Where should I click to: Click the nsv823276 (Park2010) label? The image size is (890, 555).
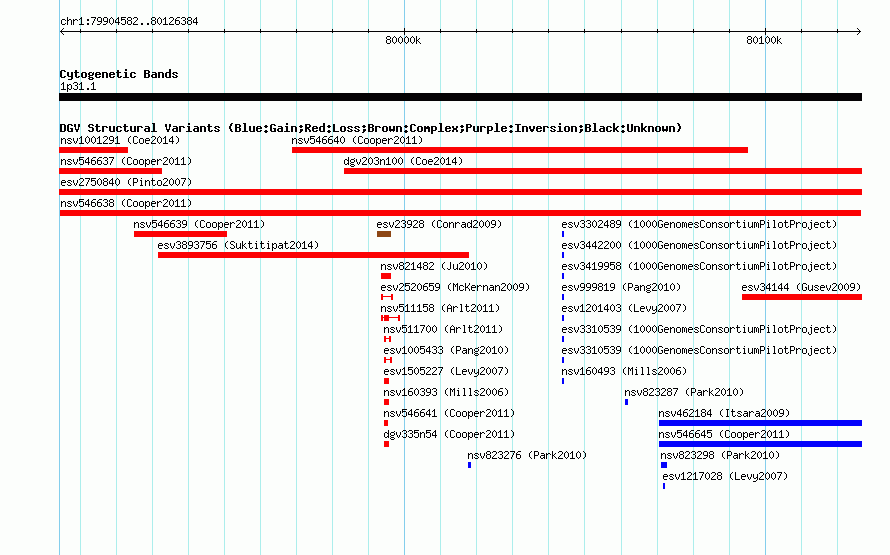(x=527, y=455)
